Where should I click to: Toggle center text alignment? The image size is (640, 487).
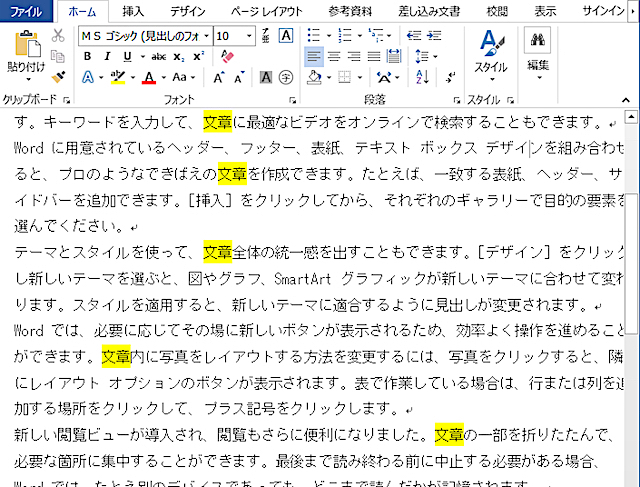tap(334, 57)
